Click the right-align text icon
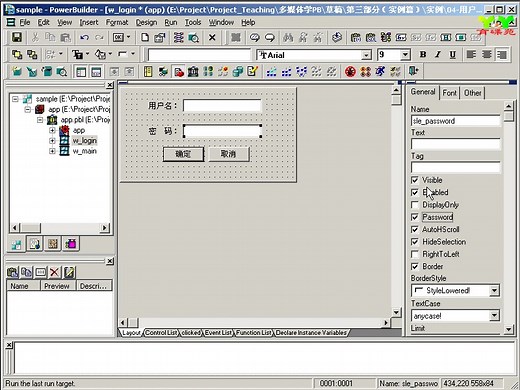Viewport: 520px width, 390px height. pos(501,54)
